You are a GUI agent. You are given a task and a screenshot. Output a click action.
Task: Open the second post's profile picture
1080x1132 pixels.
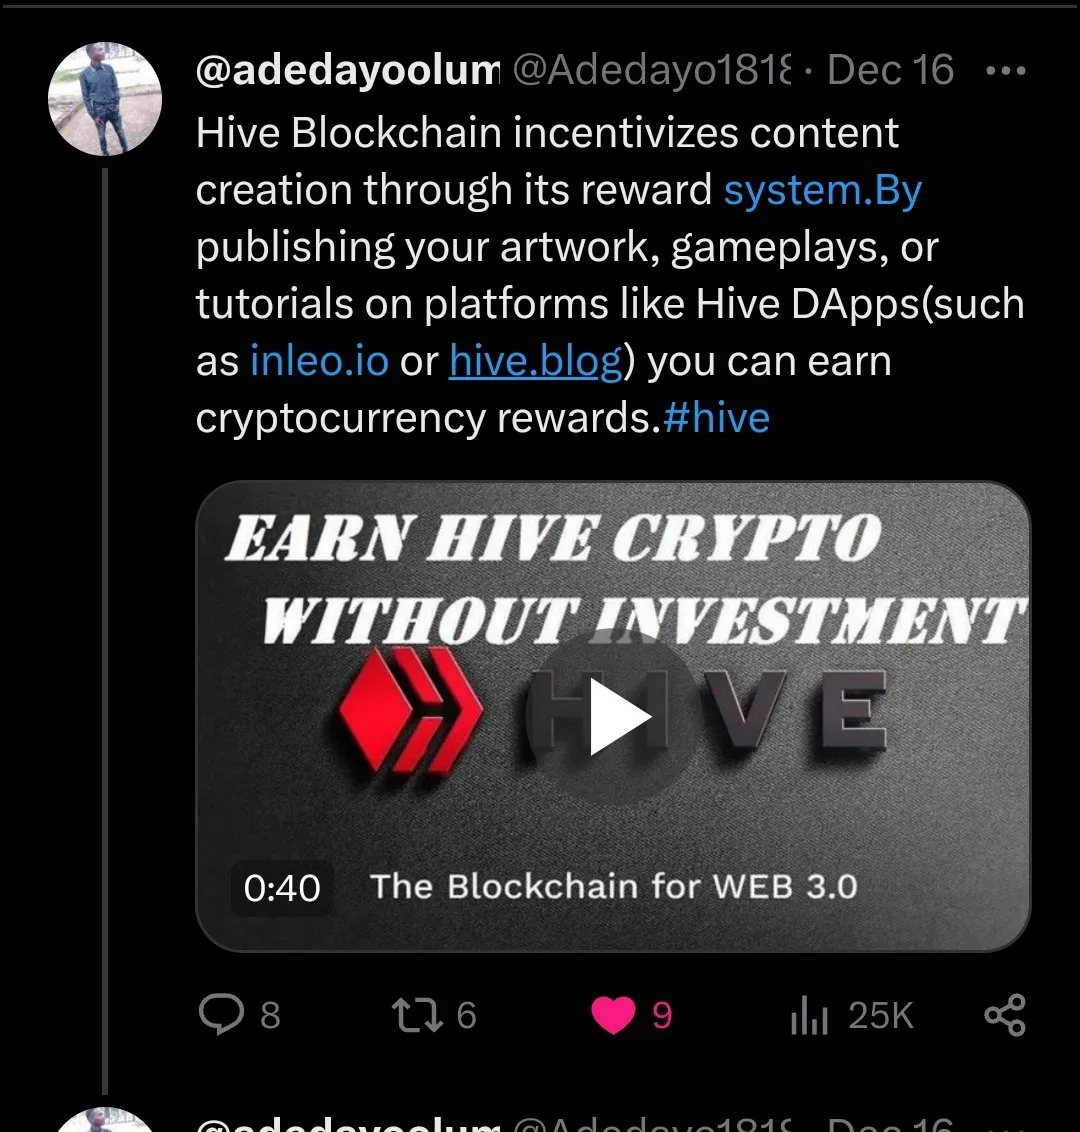click(105, 1120)
